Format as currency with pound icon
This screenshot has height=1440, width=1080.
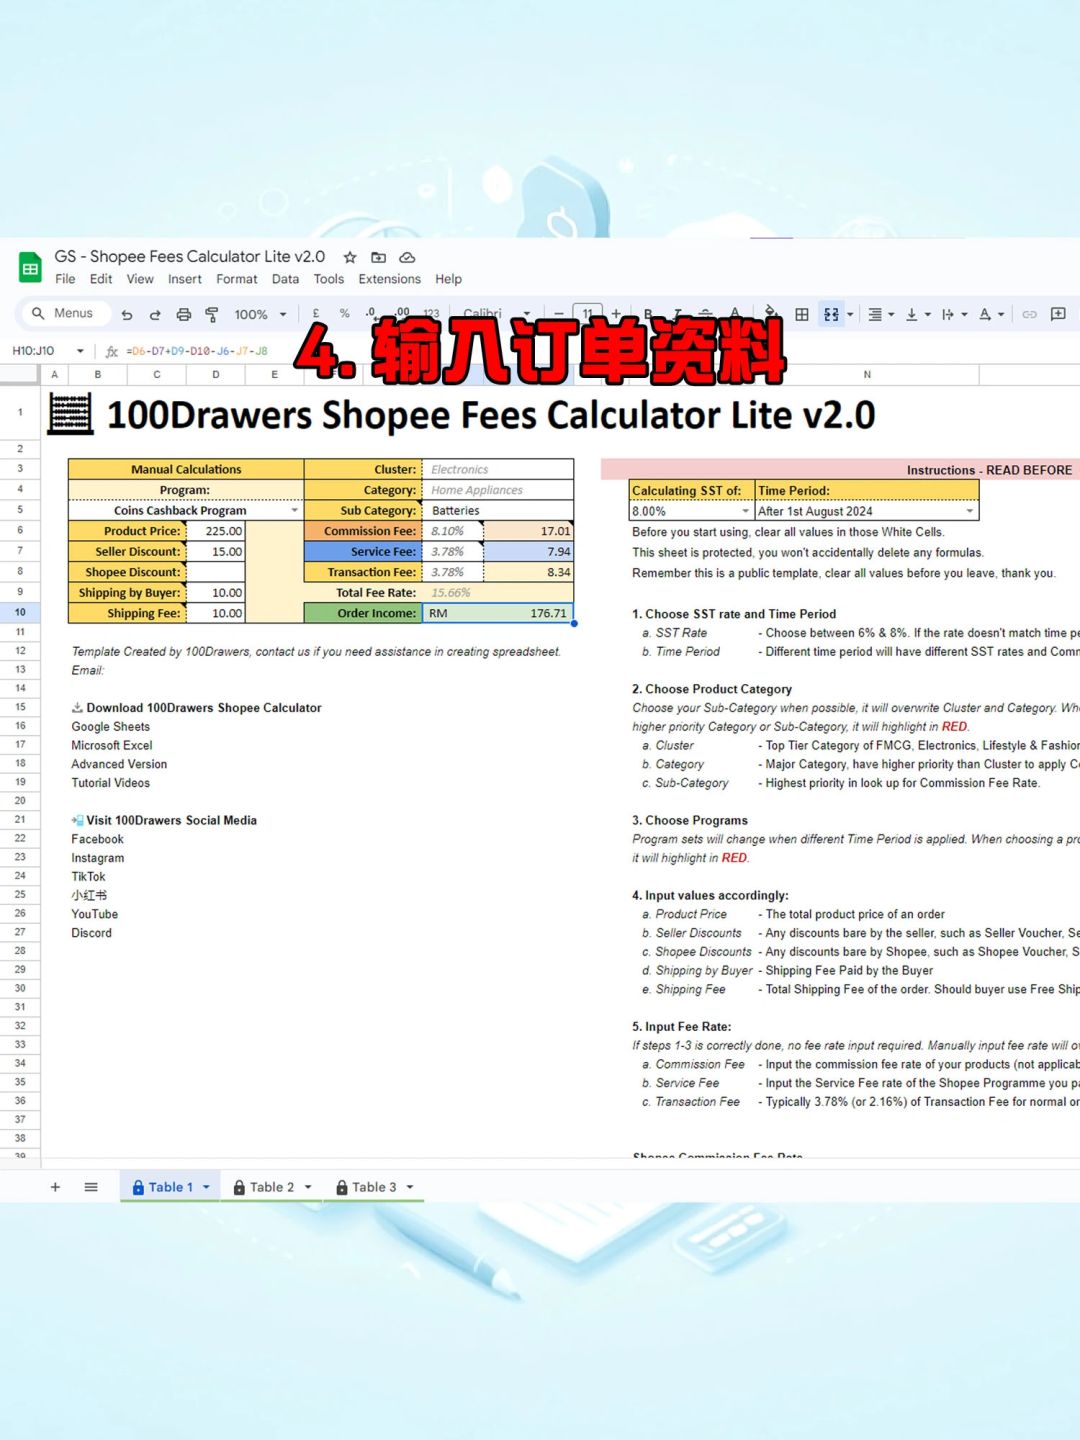(x=316, y=314)
